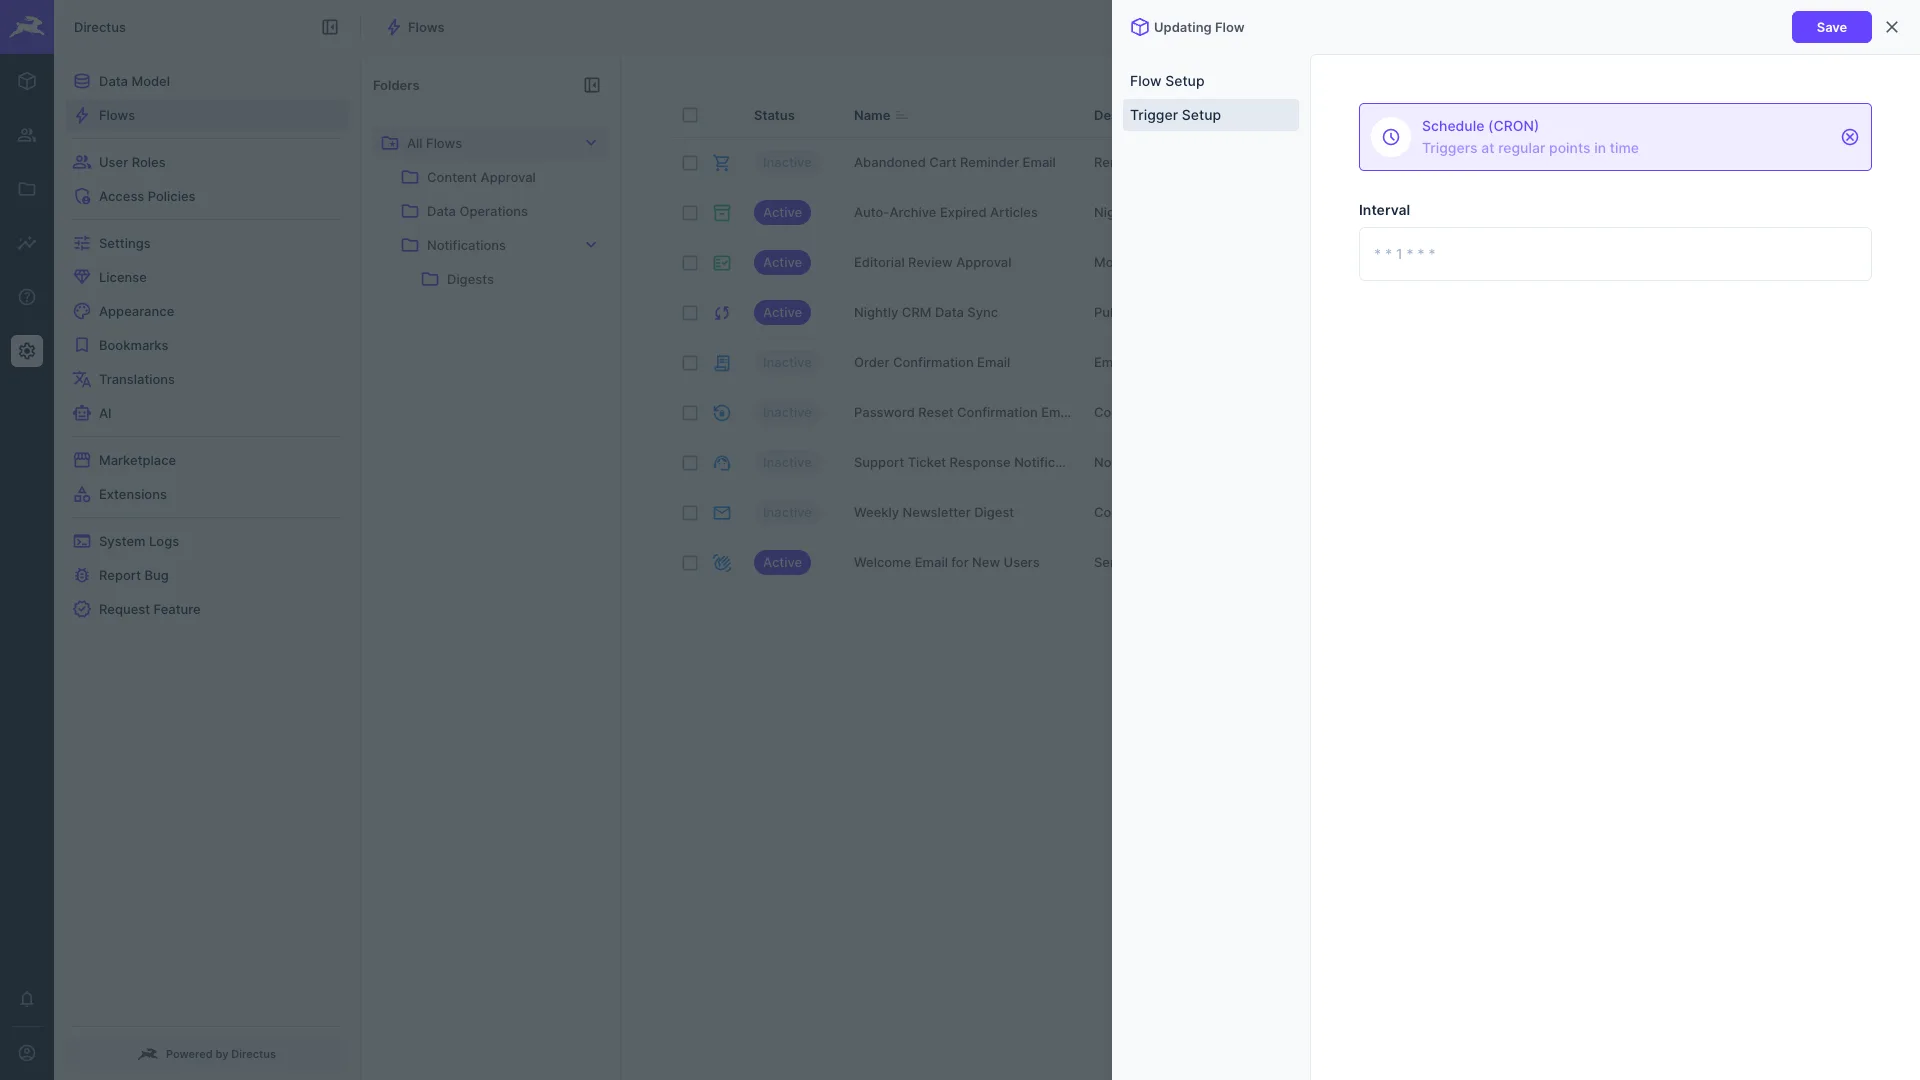This screenshot has height=1080, width=1920.
Task: Check the Editorial Review Approval row
Action: click(690, 262)
